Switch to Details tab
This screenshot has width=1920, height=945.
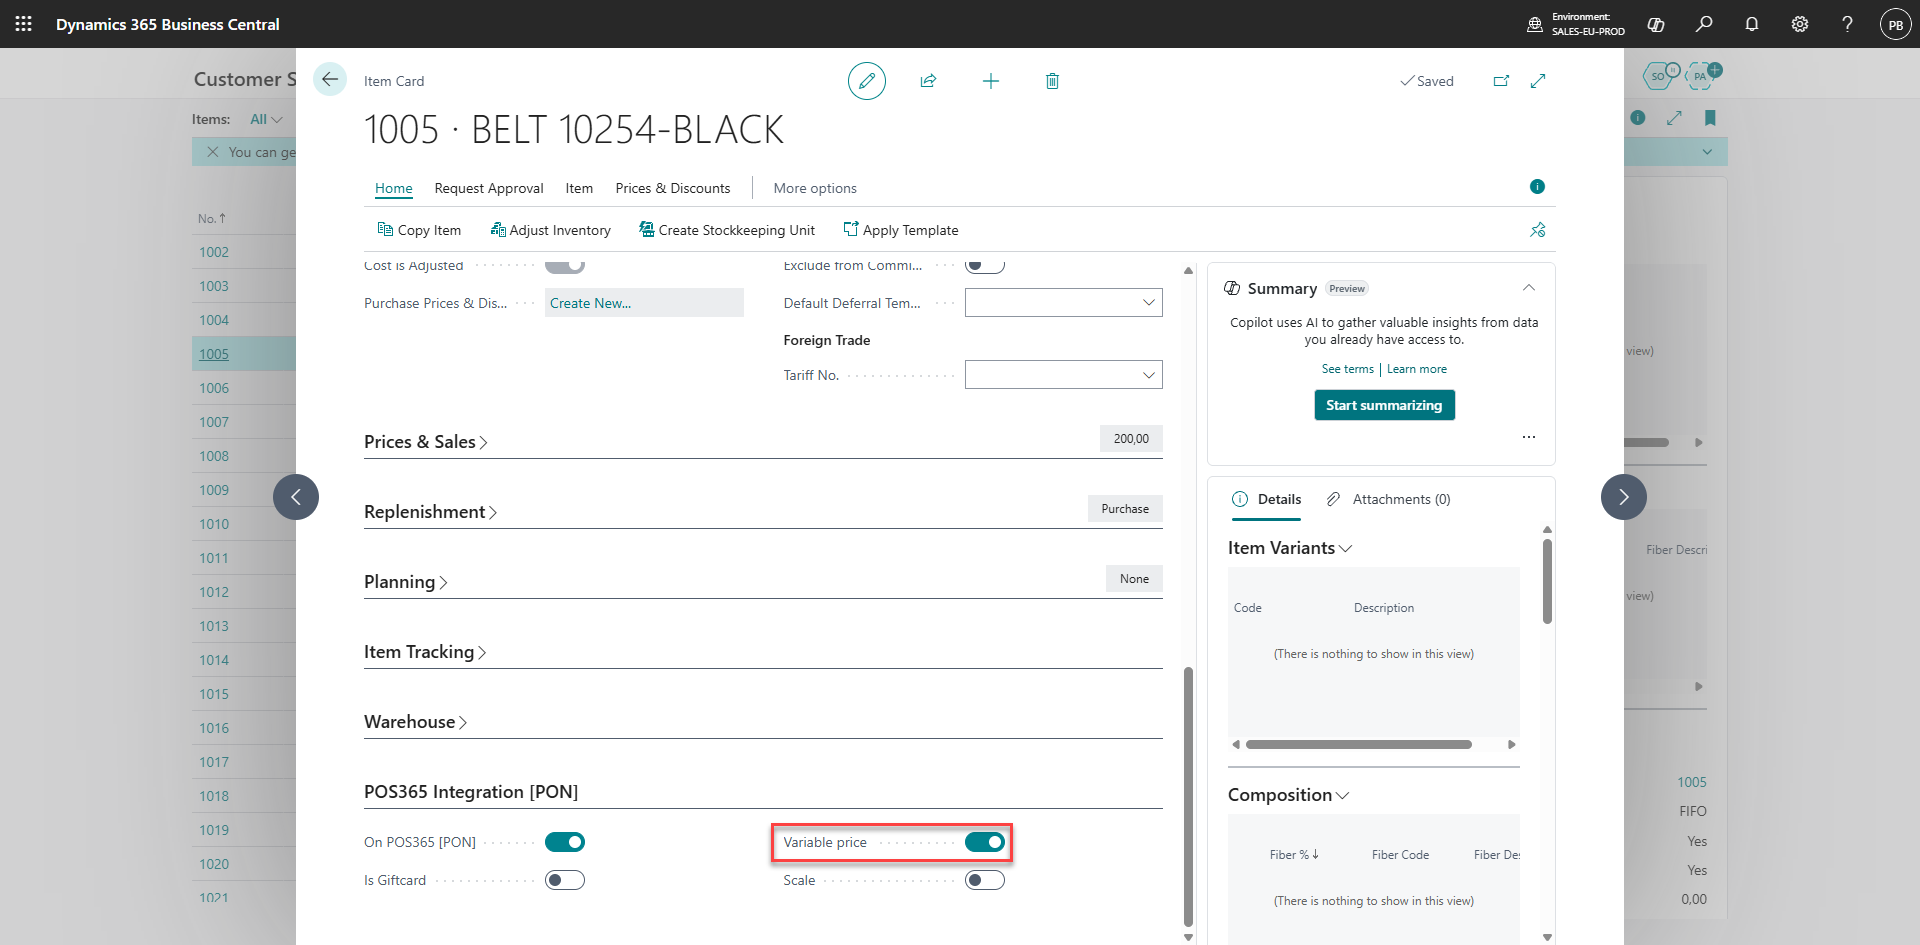coord(1267,499)
